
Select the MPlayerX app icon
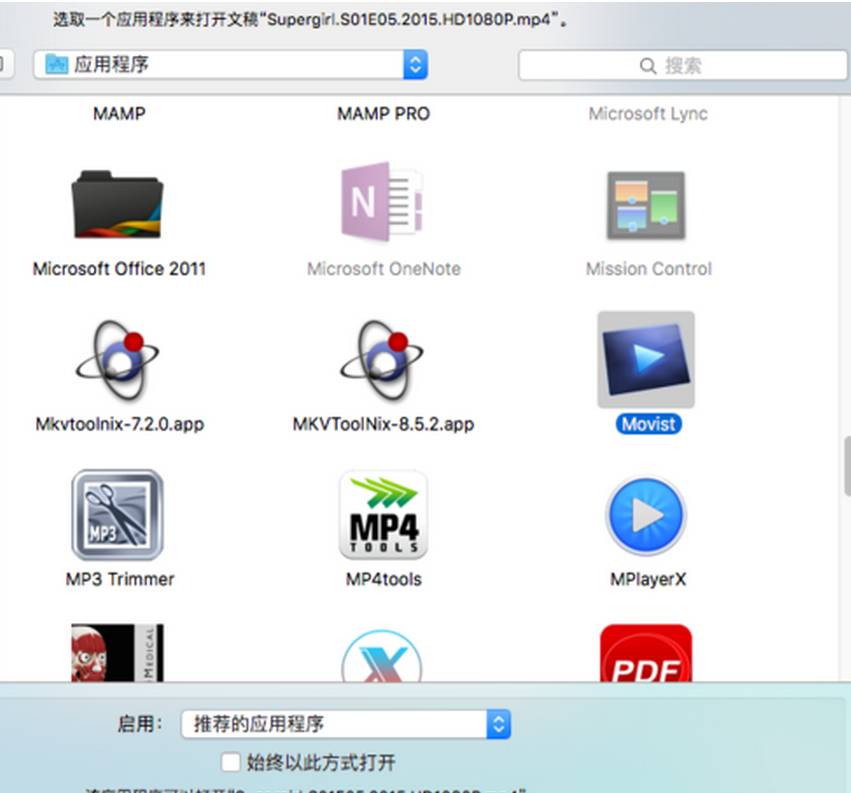[646, 515]
